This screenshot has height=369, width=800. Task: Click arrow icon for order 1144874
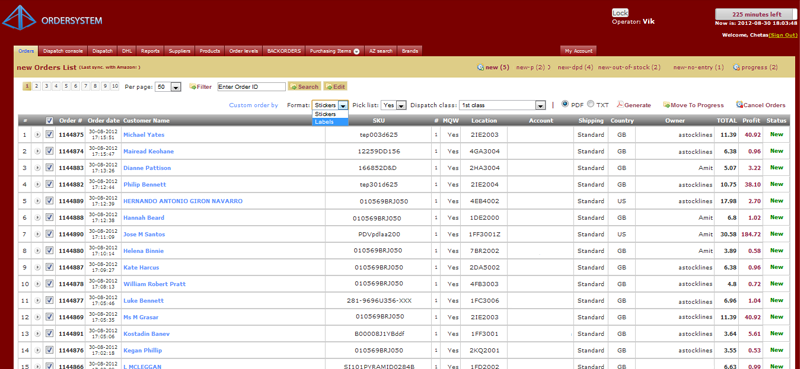37,152
